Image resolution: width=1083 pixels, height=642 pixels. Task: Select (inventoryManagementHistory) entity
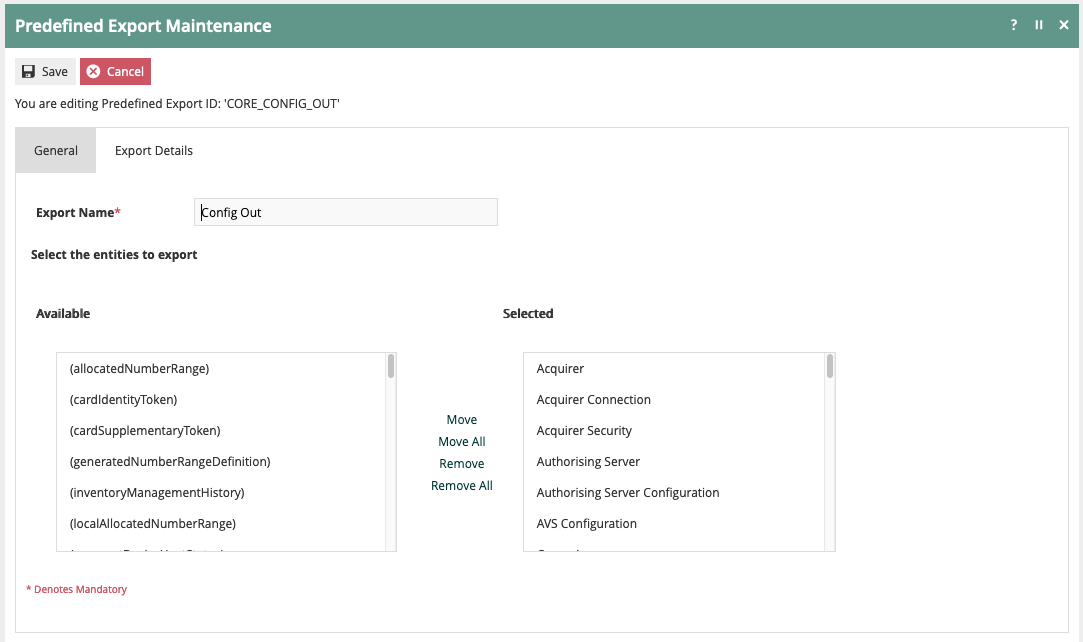(x=157, y=493)
